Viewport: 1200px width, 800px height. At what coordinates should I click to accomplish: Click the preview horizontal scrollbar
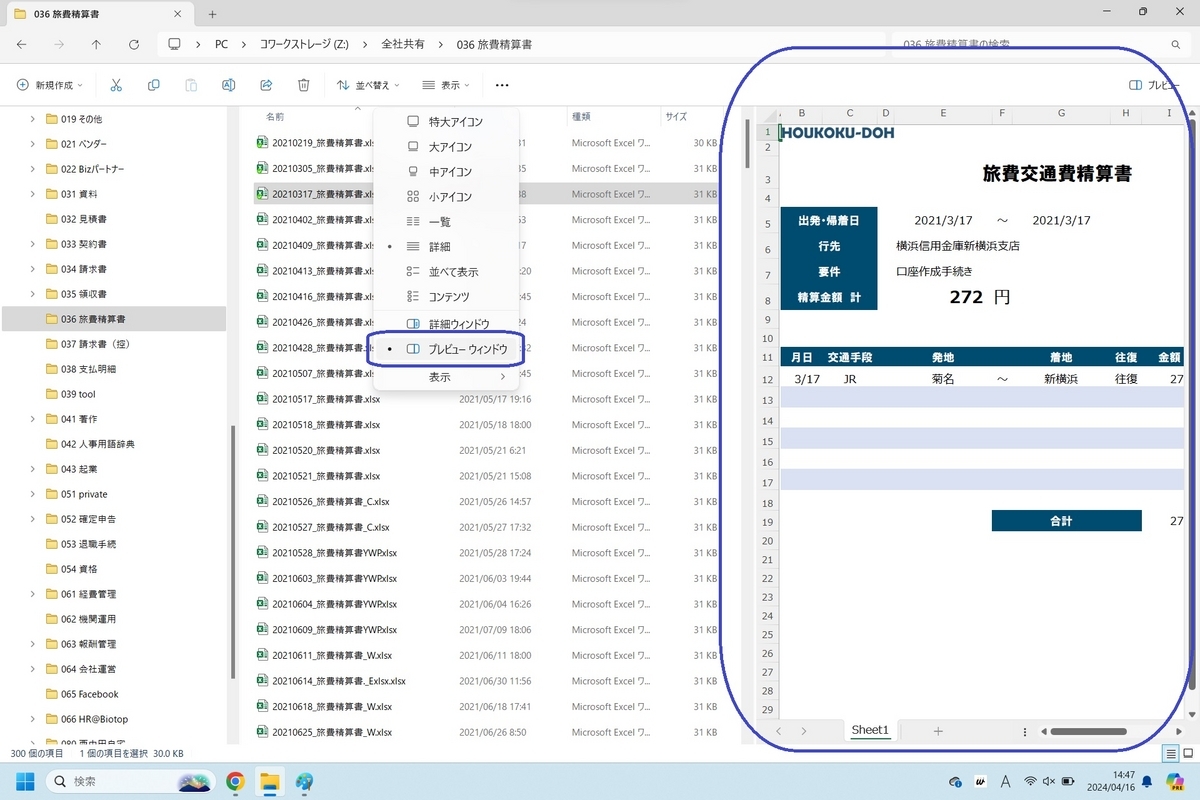tap(1088, 731)
